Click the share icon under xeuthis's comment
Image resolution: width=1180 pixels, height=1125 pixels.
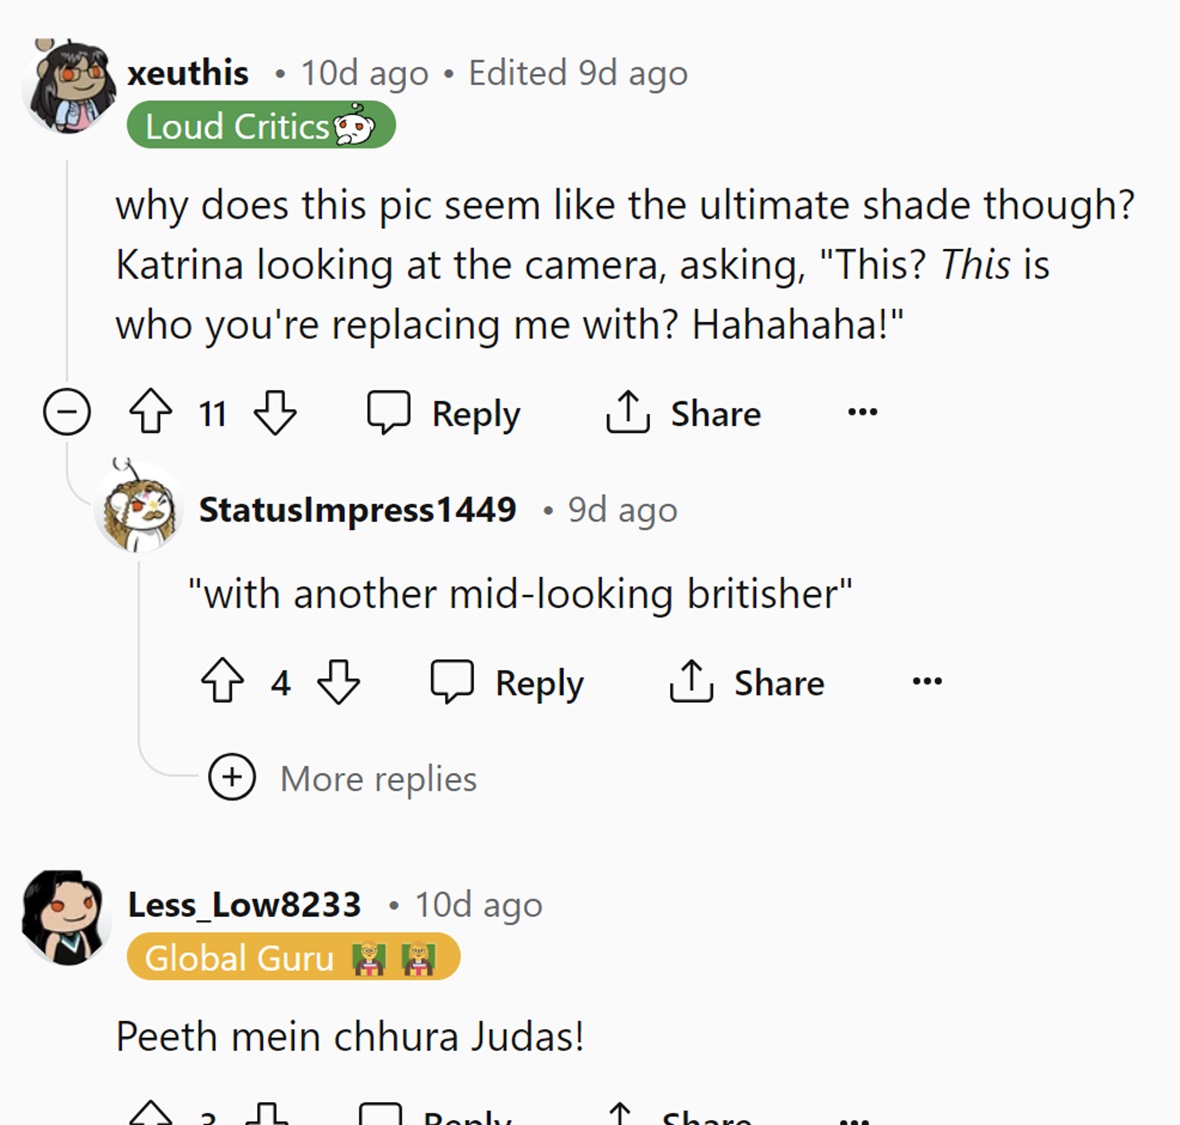[x=628, y=412]
